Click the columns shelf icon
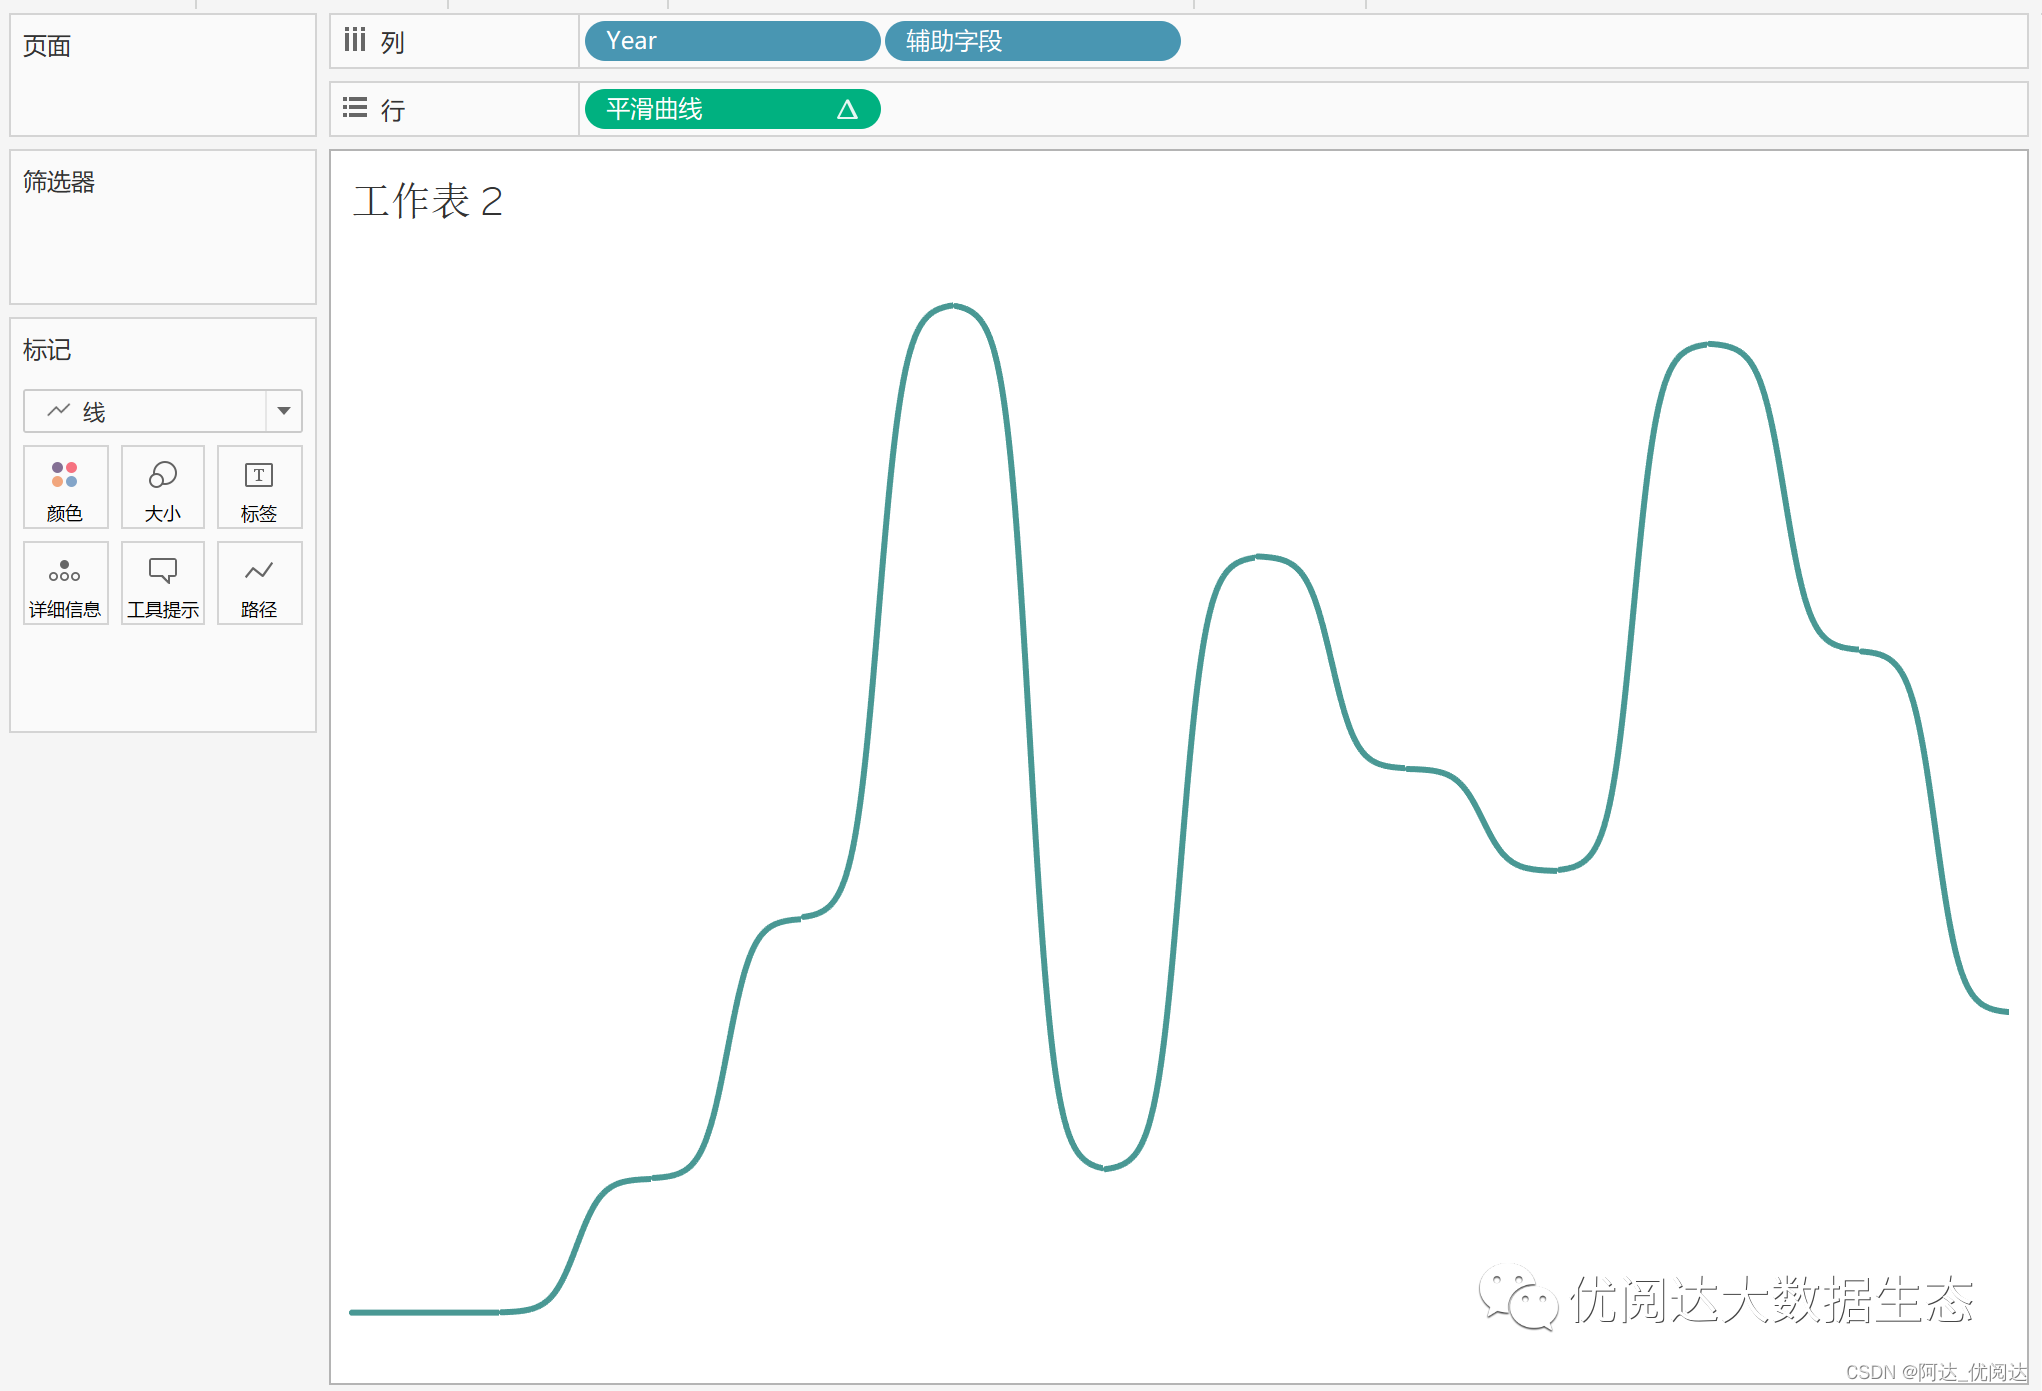The height and width of the screenshot is (1391, 2042). click(x=355, y=41)
